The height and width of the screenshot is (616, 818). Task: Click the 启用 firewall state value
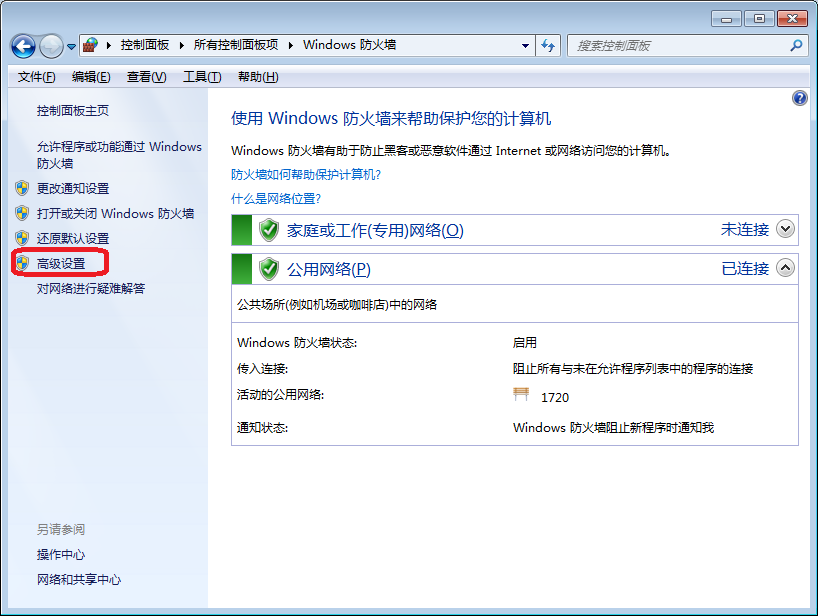(x=524, y=343)
